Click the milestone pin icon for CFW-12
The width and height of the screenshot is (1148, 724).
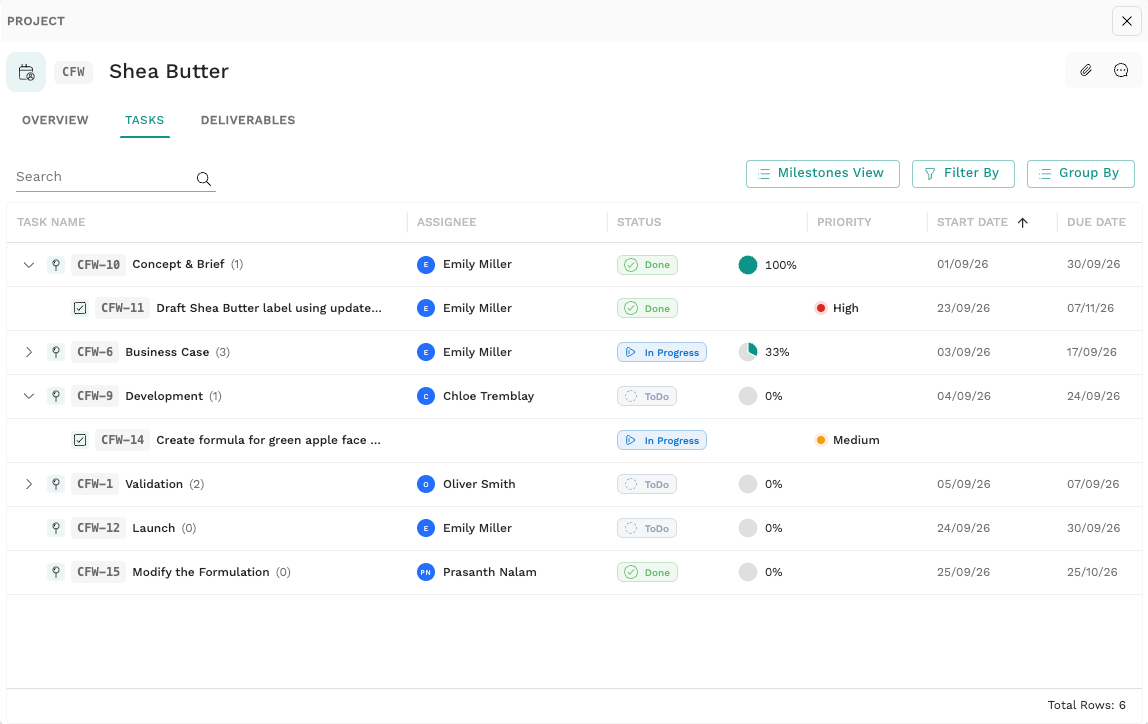click(56, 528)
